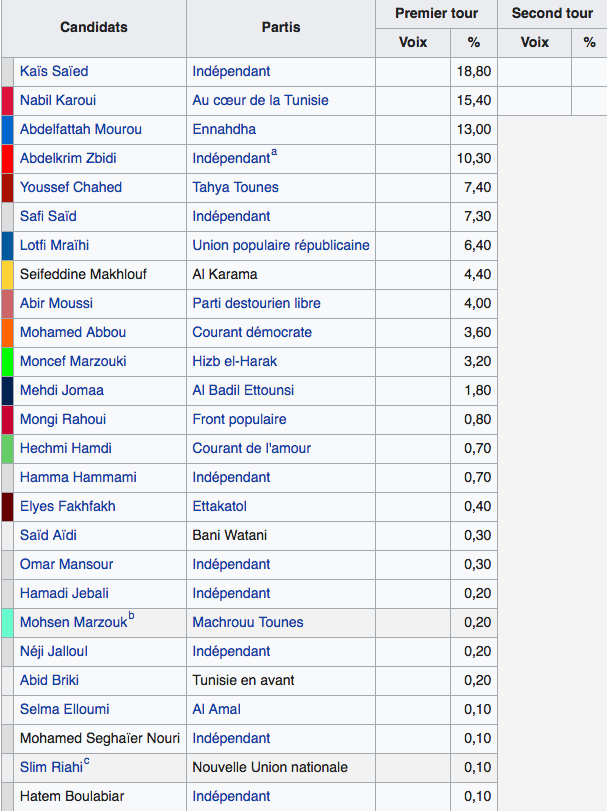Screen dimensions: 607x811
Task: Open the Machrouu Tounes link
Action: click(x=248, y=622)
